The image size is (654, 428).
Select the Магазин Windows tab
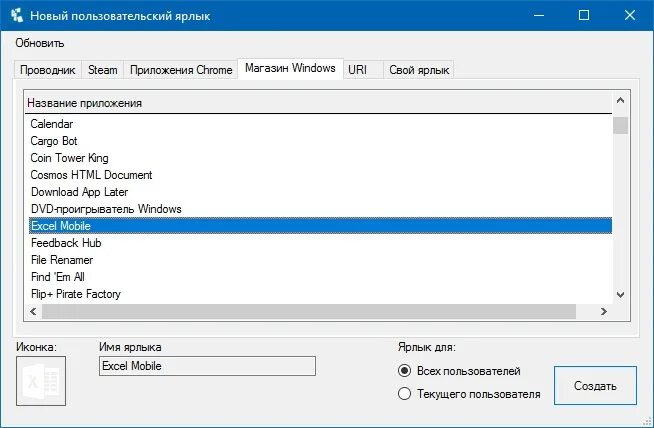click(290, 68)
